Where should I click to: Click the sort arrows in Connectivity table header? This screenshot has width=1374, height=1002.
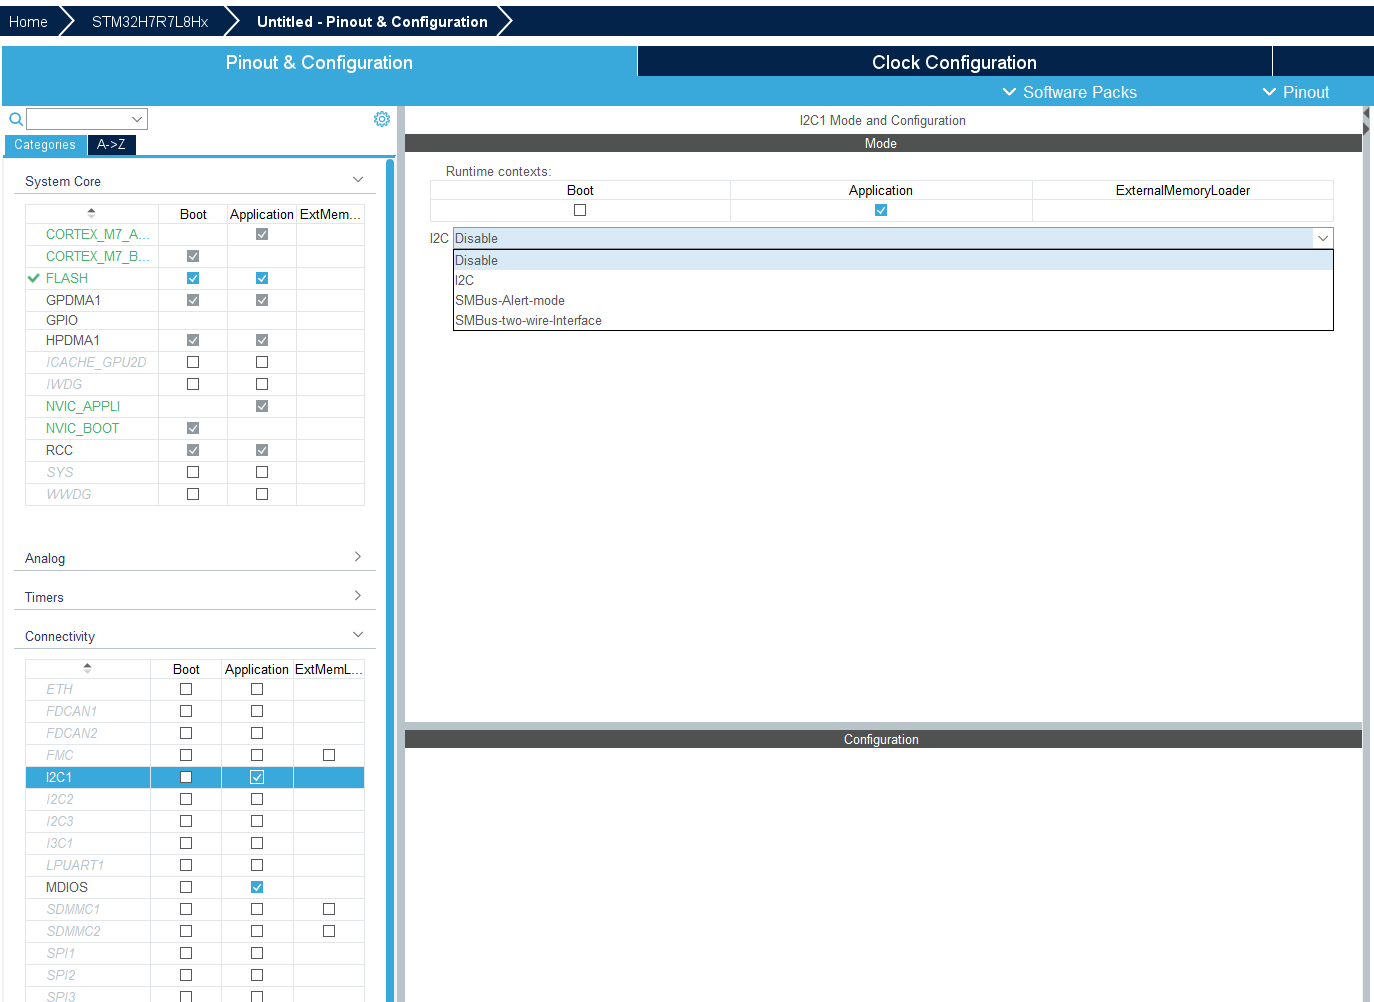point(87,668)
